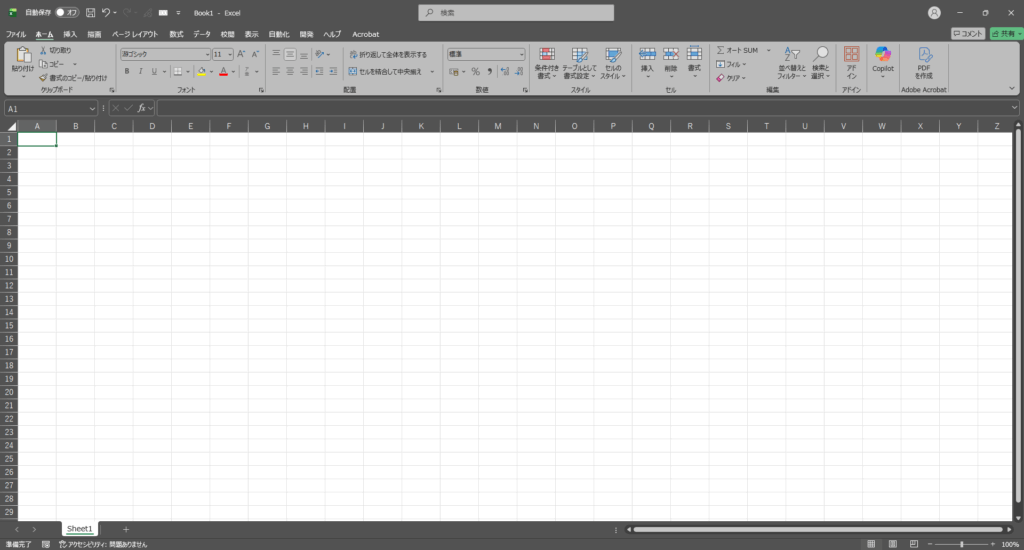Image resolution: width=1024 pixels, height=550 pixels.
Task: Click the PDFを作成 Acrobat icon
Action: [x=924, y=60]
